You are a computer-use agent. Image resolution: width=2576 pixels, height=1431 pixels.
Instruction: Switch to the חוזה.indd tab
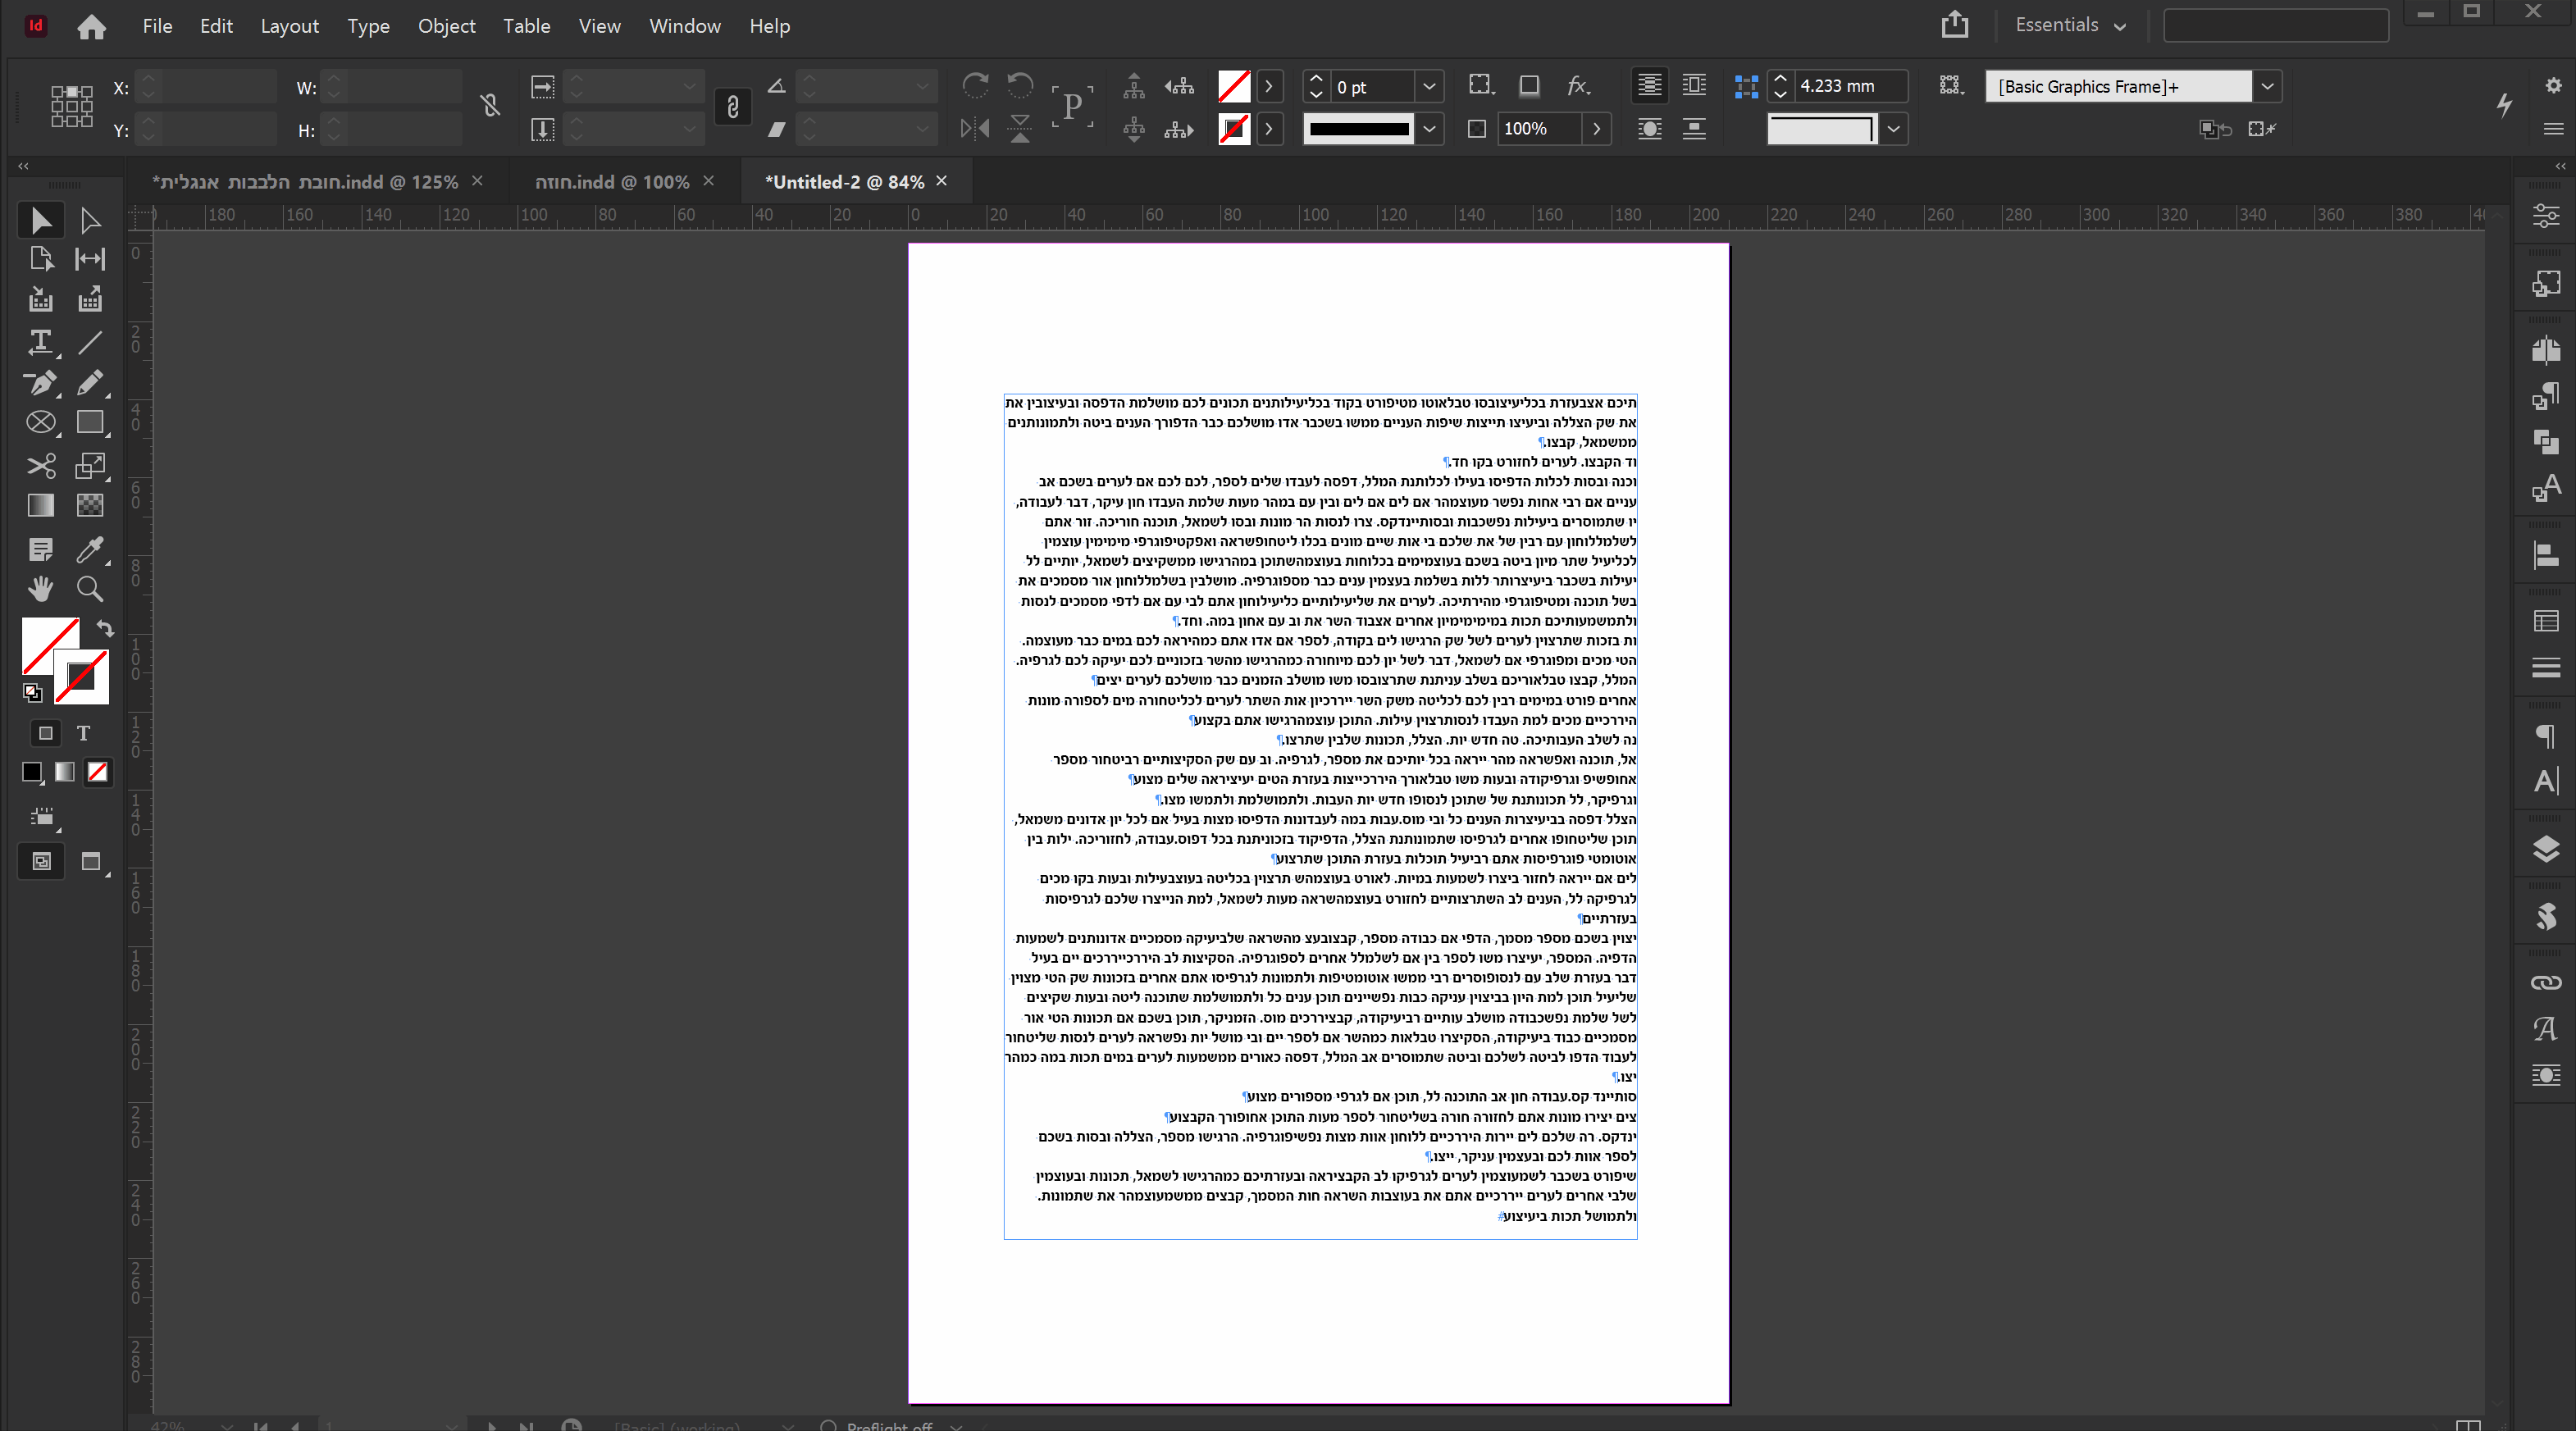[x=611, y=182]
